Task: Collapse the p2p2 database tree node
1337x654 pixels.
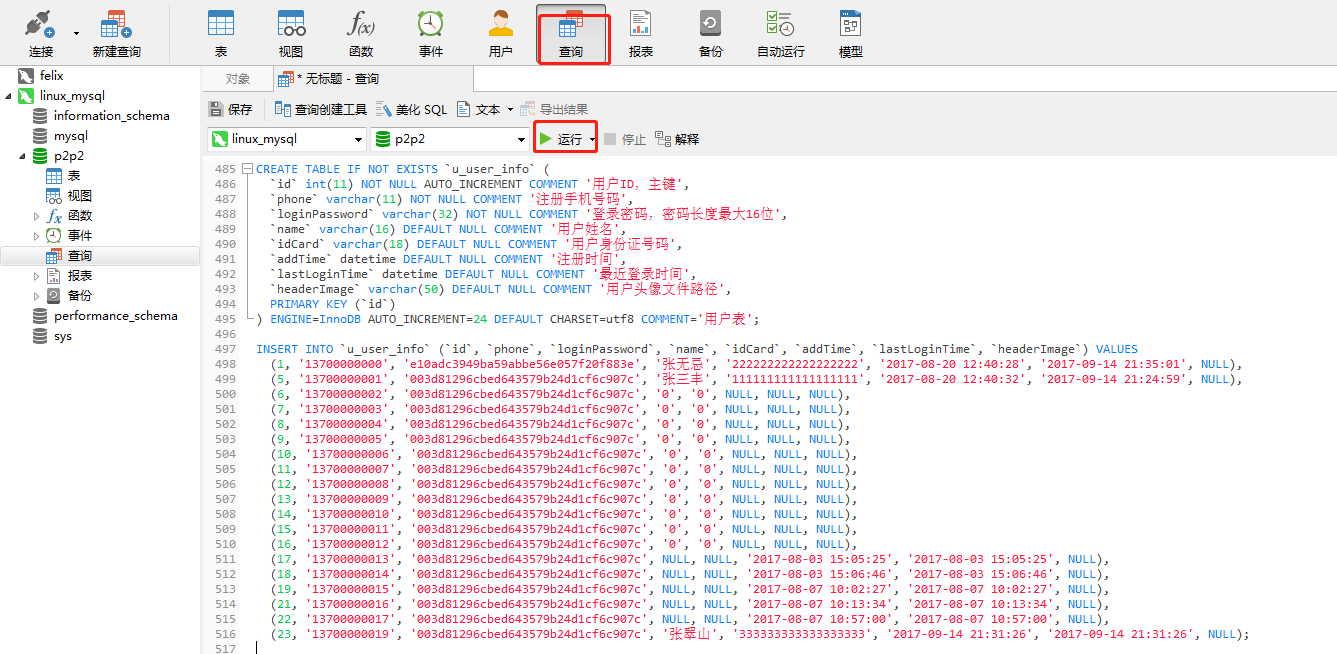Action: [x=22, y=156]
